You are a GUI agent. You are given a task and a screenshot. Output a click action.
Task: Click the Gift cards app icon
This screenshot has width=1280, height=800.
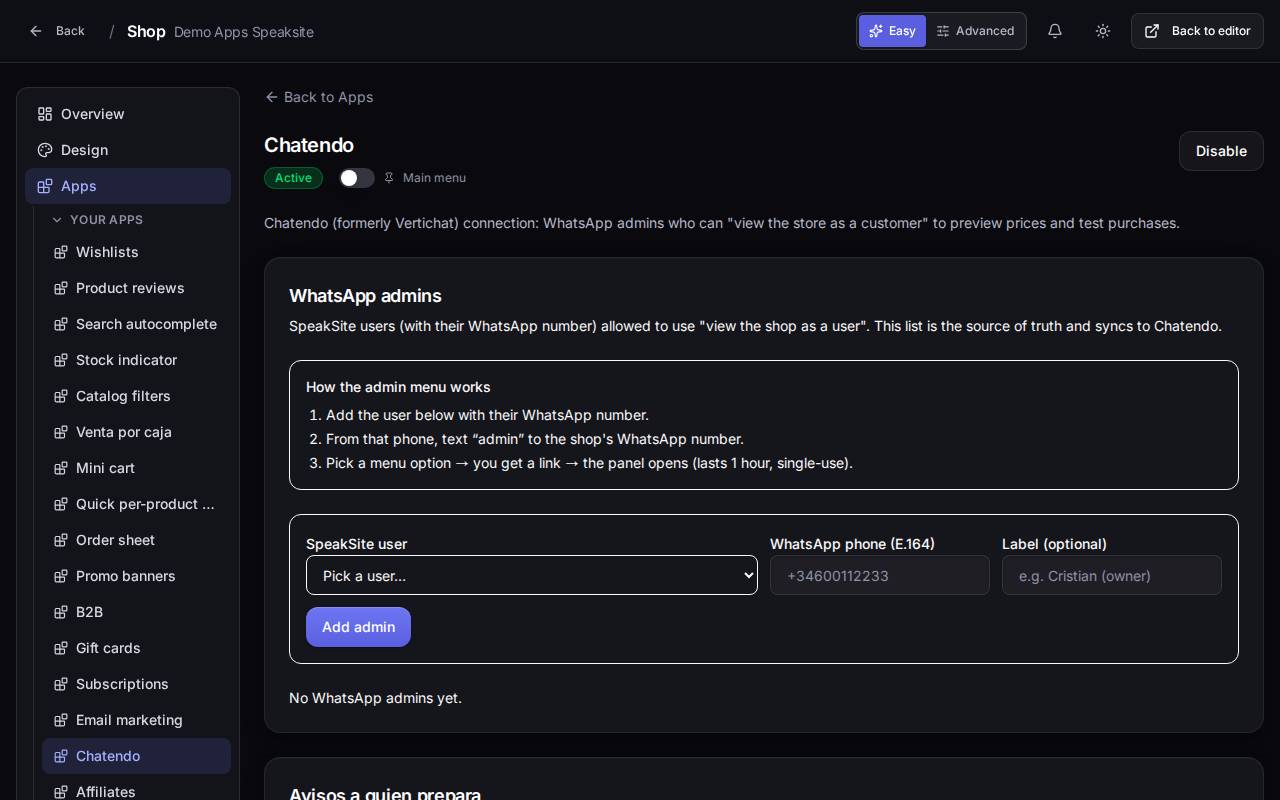[61, 648]
